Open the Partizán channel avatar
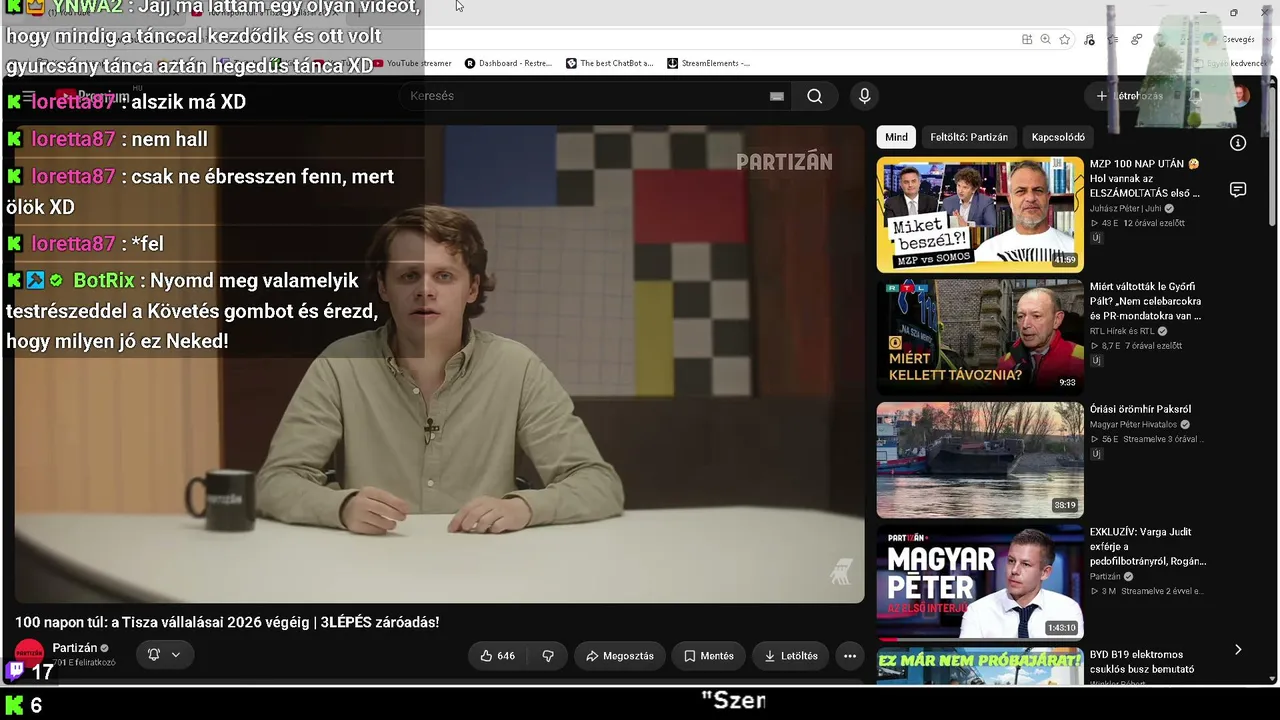Image resolution: width=1280 pixels, height=720 pixels. coord(30,655)
